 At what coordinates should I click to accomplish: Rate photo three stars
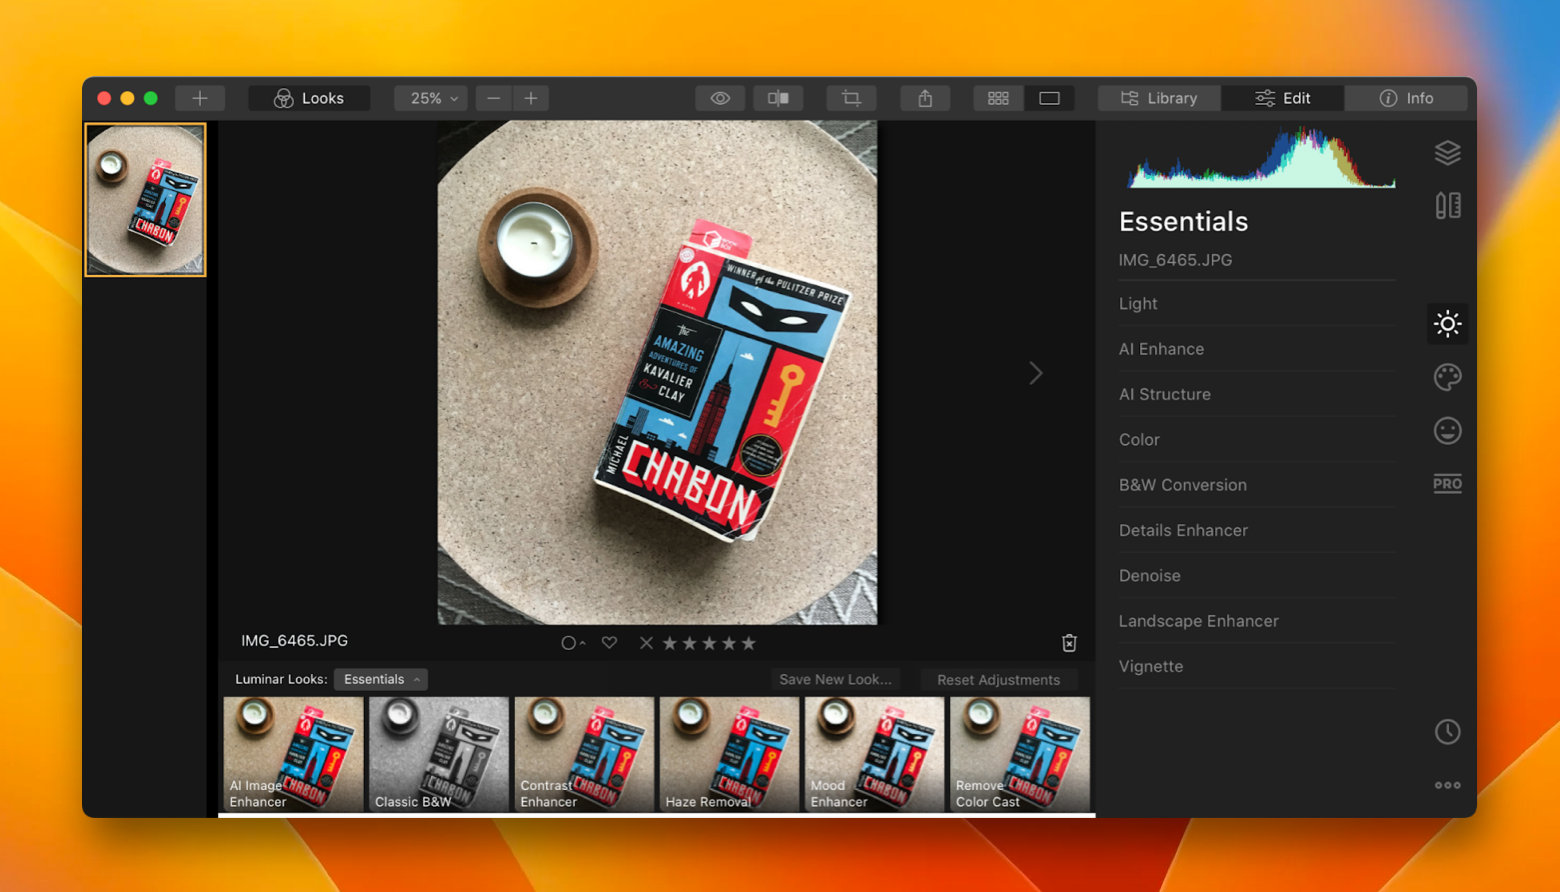coord(709,643)
